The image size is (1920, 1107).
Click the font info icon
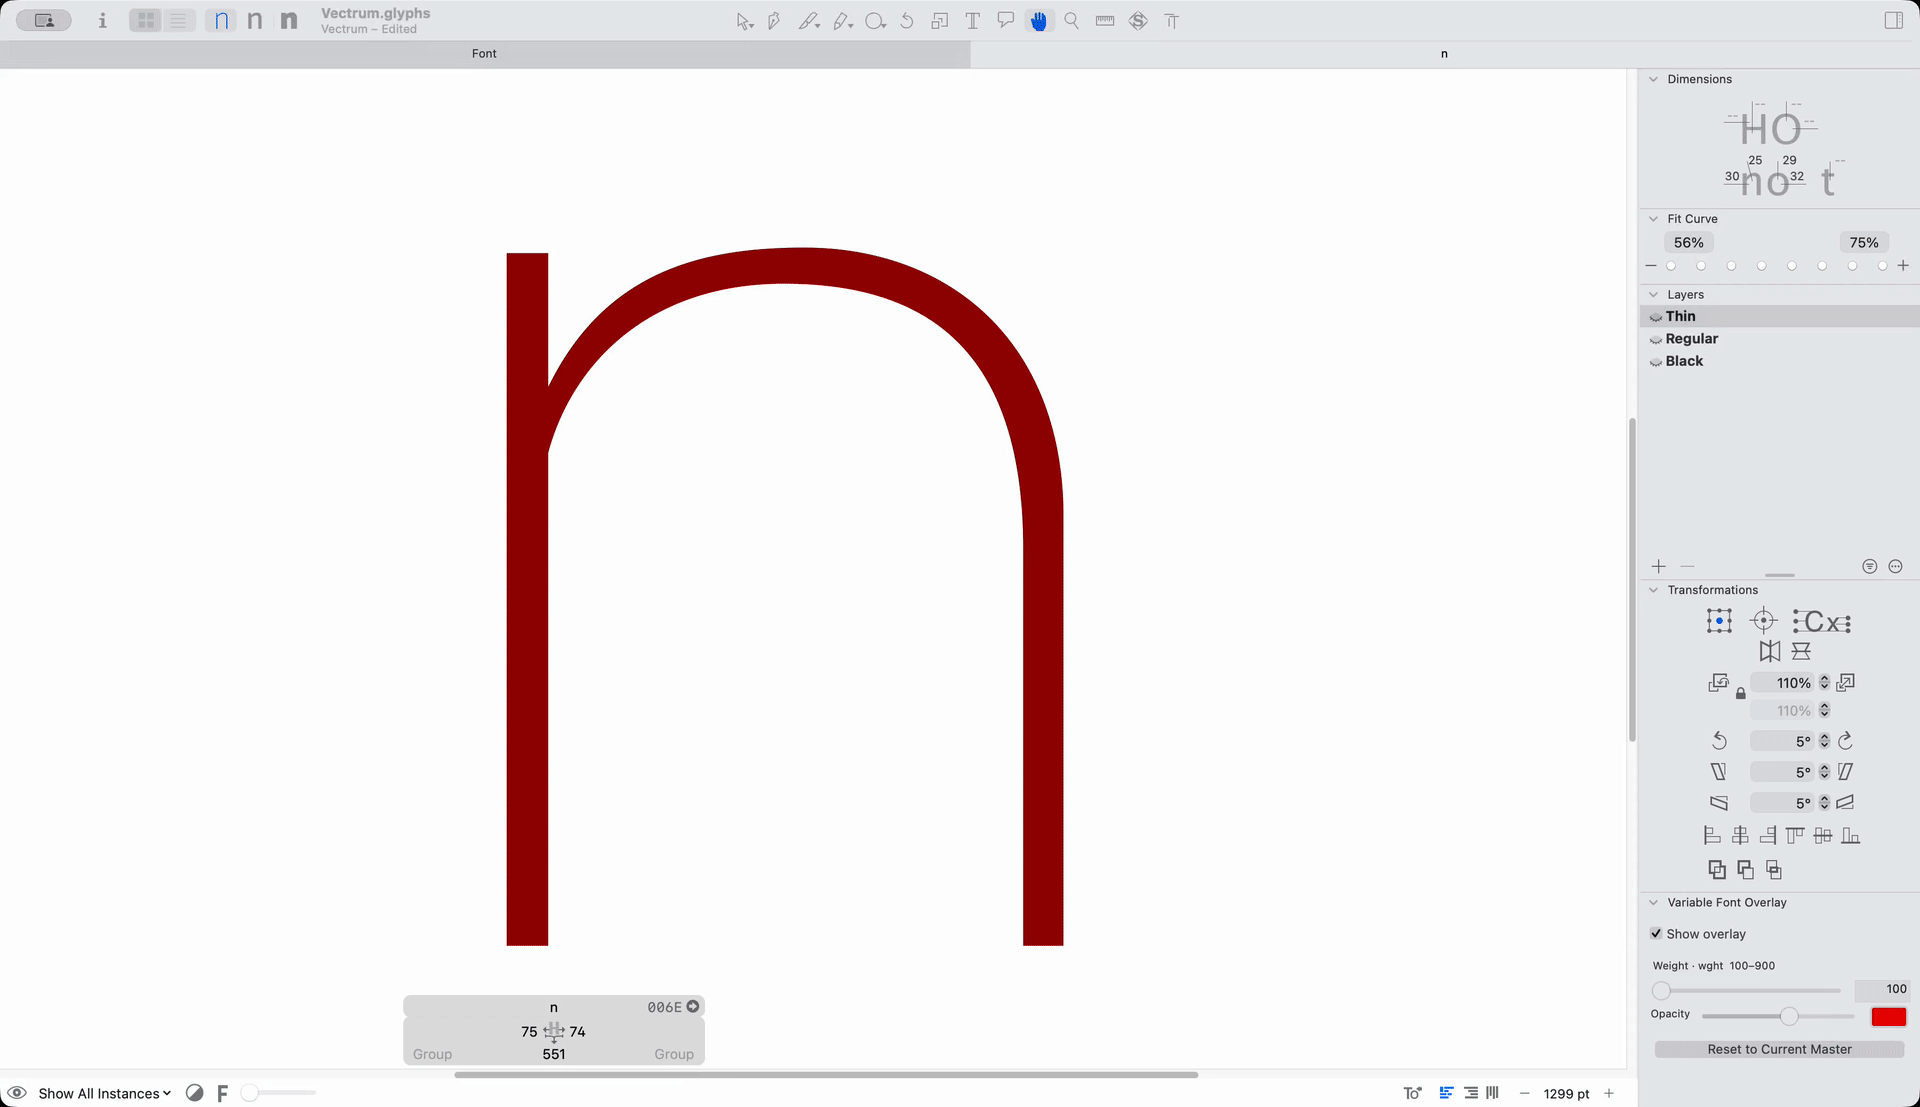coord(102,20)
